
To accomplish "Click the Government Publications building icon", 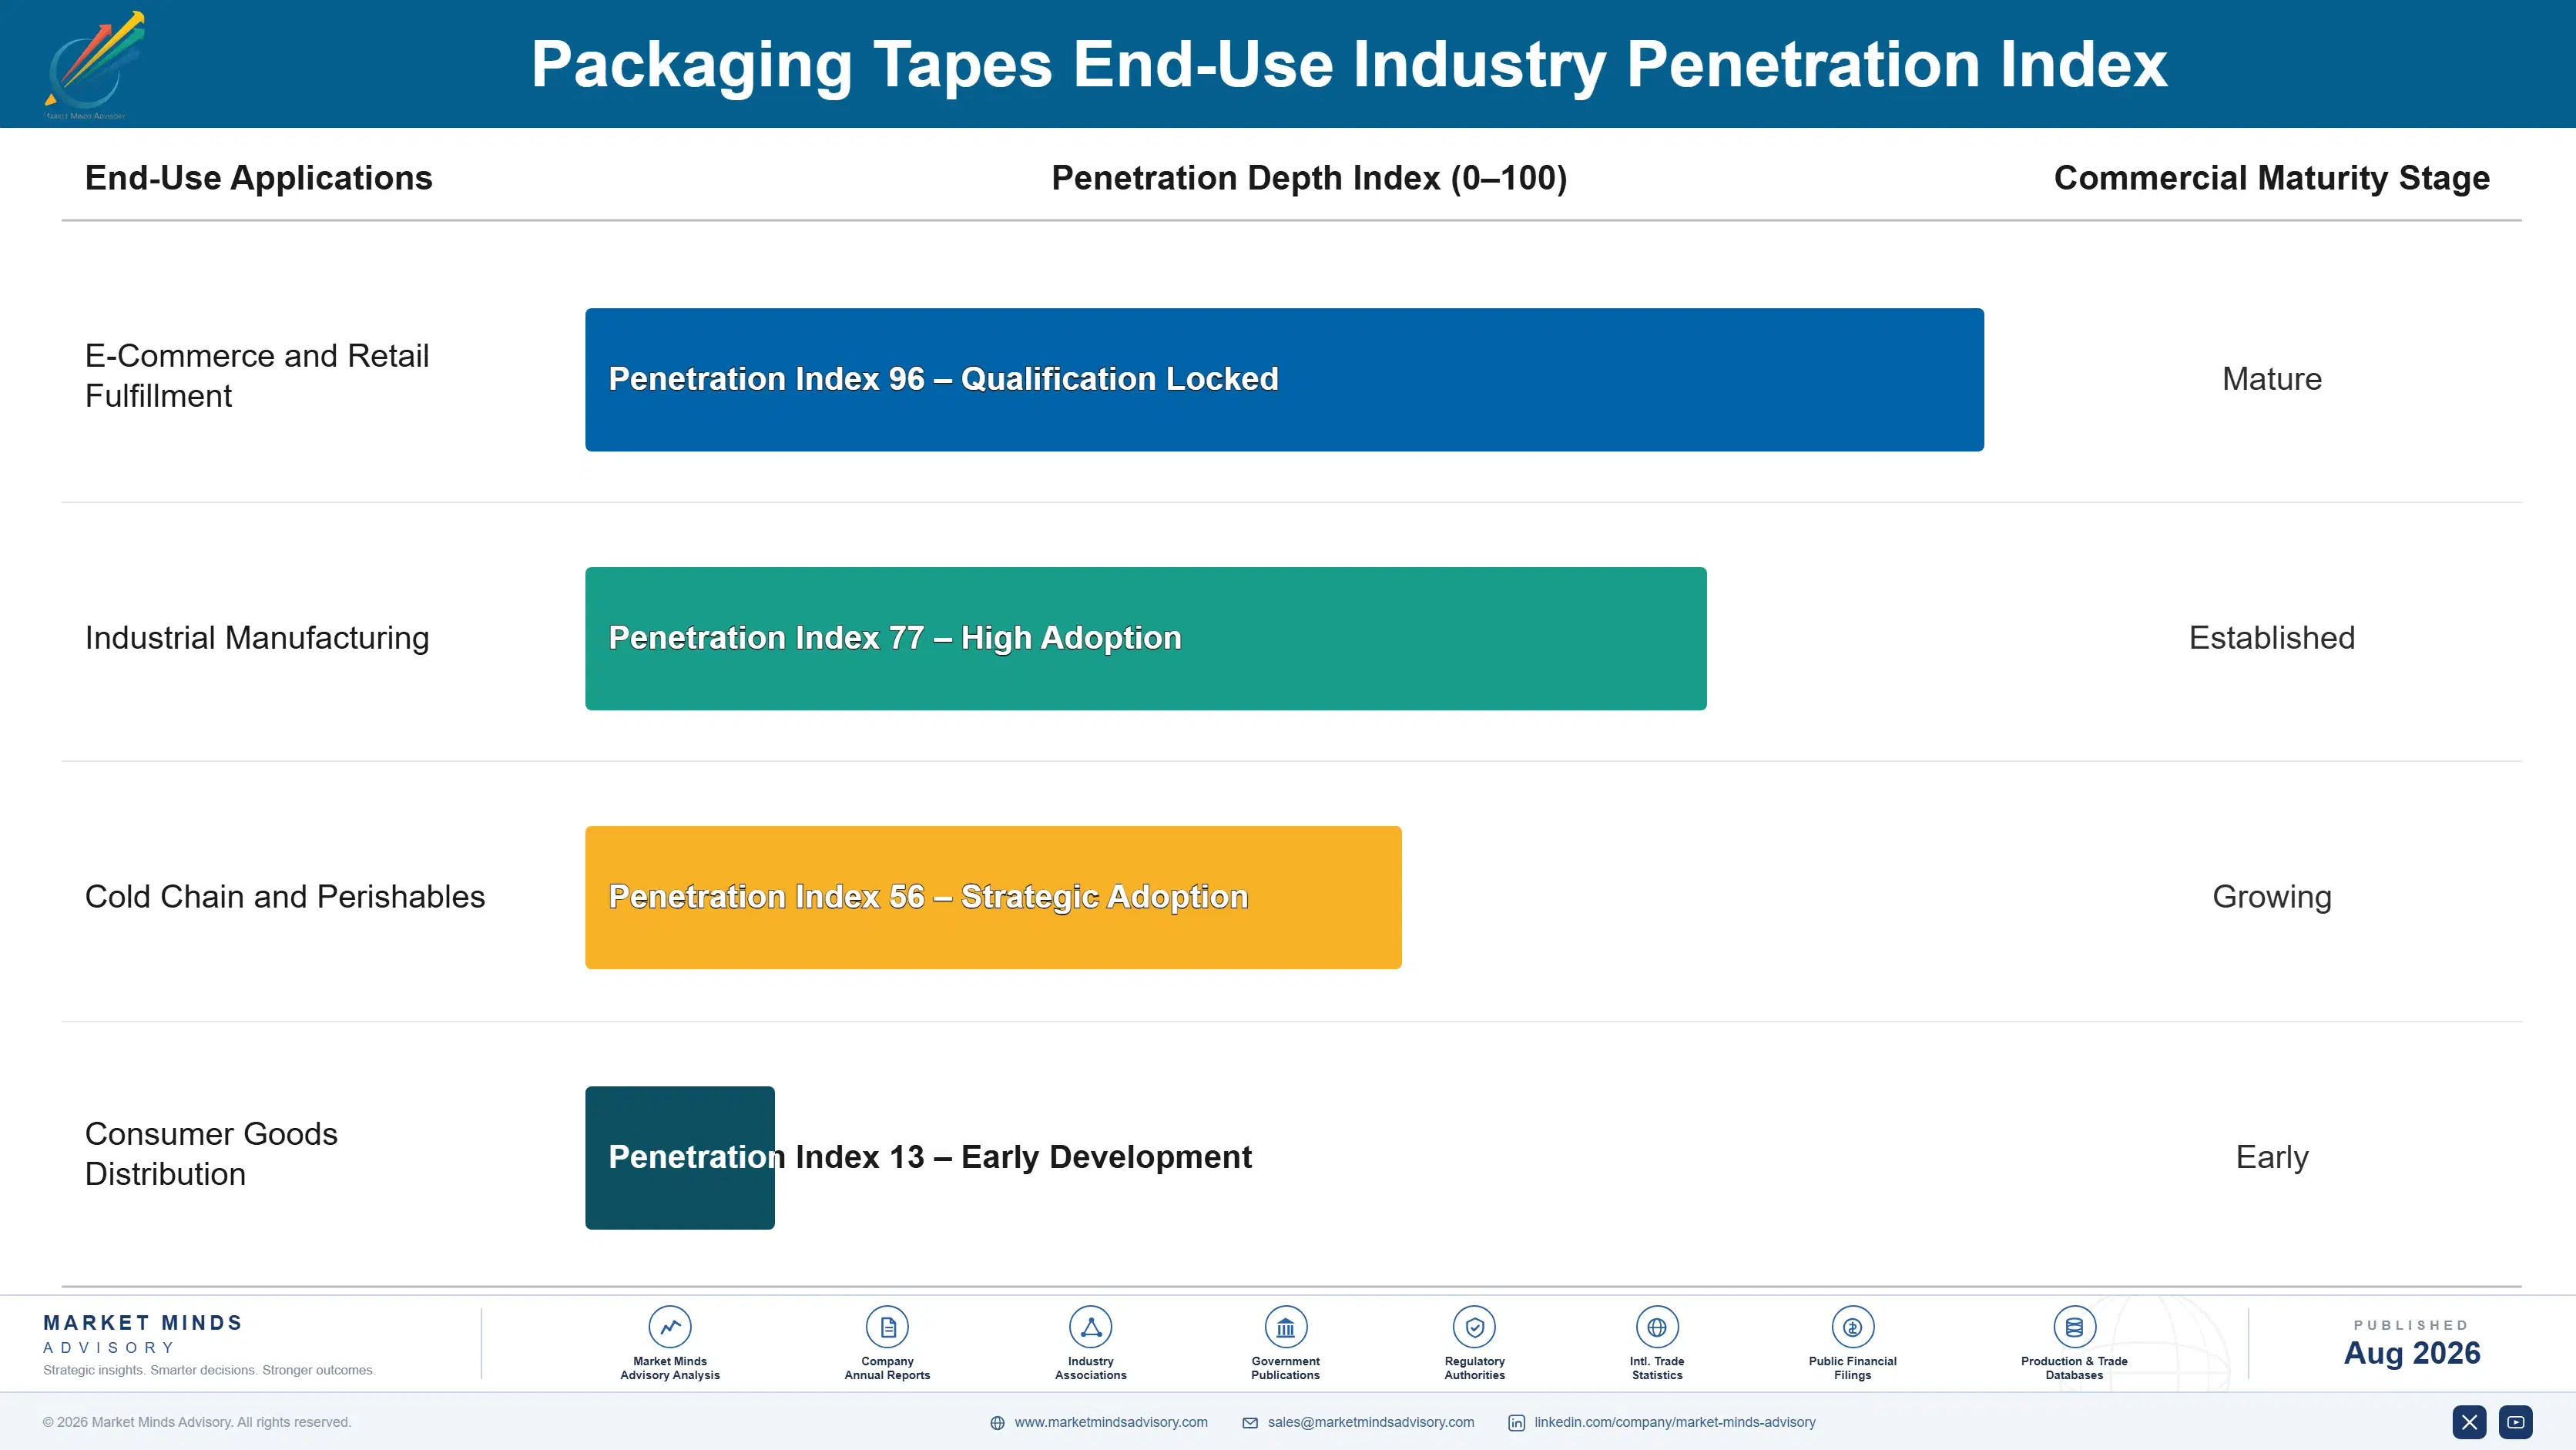I will pyautogui.click(x=1285, y=1327).
